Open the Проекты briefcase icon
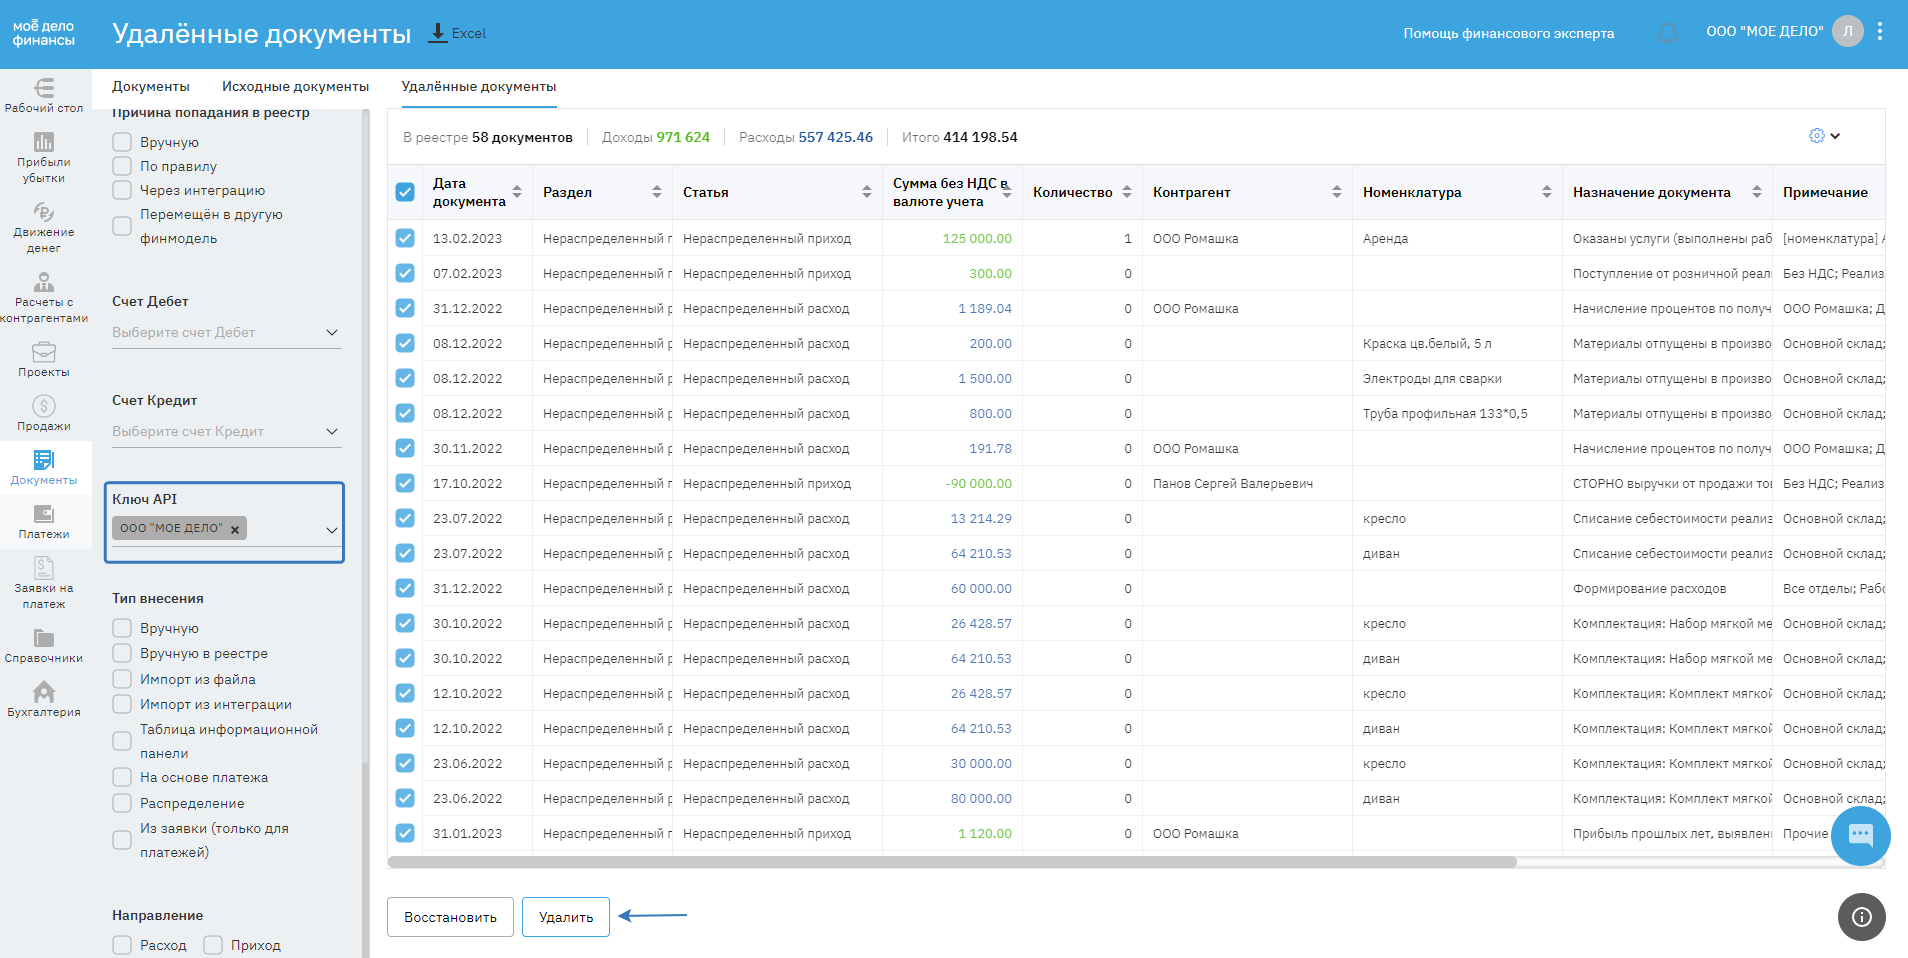The height and width of the screenshot is (958, 1908). point(44,359)
